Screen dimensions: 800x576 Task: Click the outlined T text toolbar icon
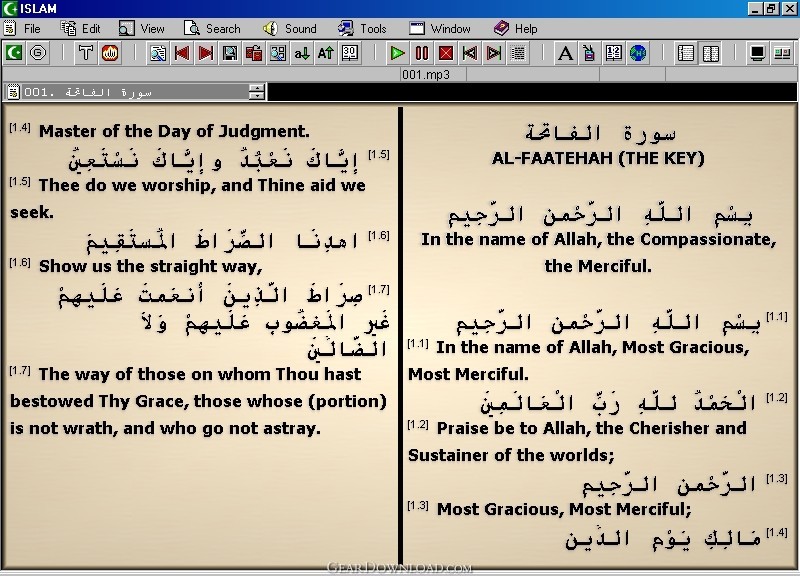click(x=85, y=53)
